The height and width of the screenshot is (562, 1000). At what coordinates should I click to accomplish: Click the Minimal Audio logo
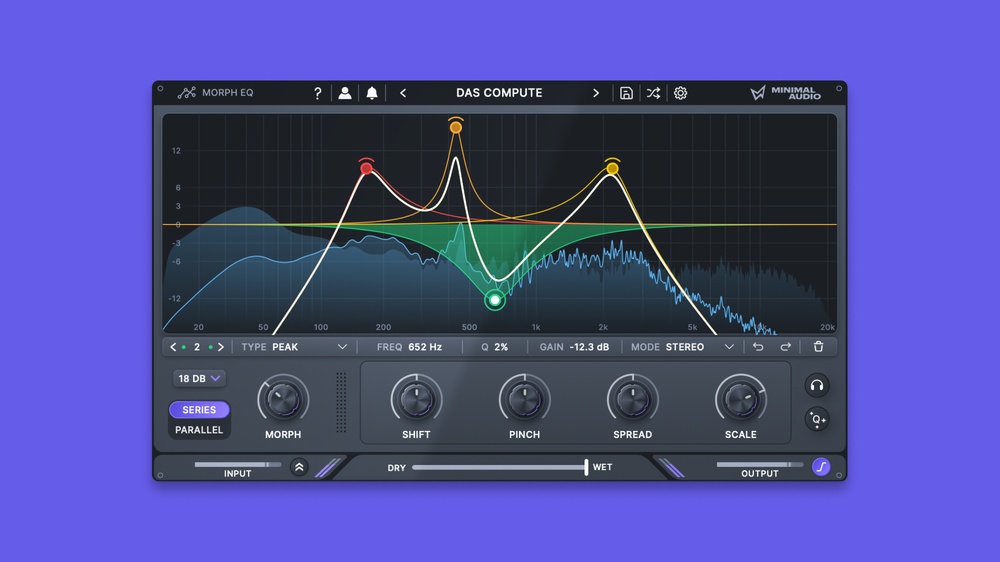tap(786, 93)
